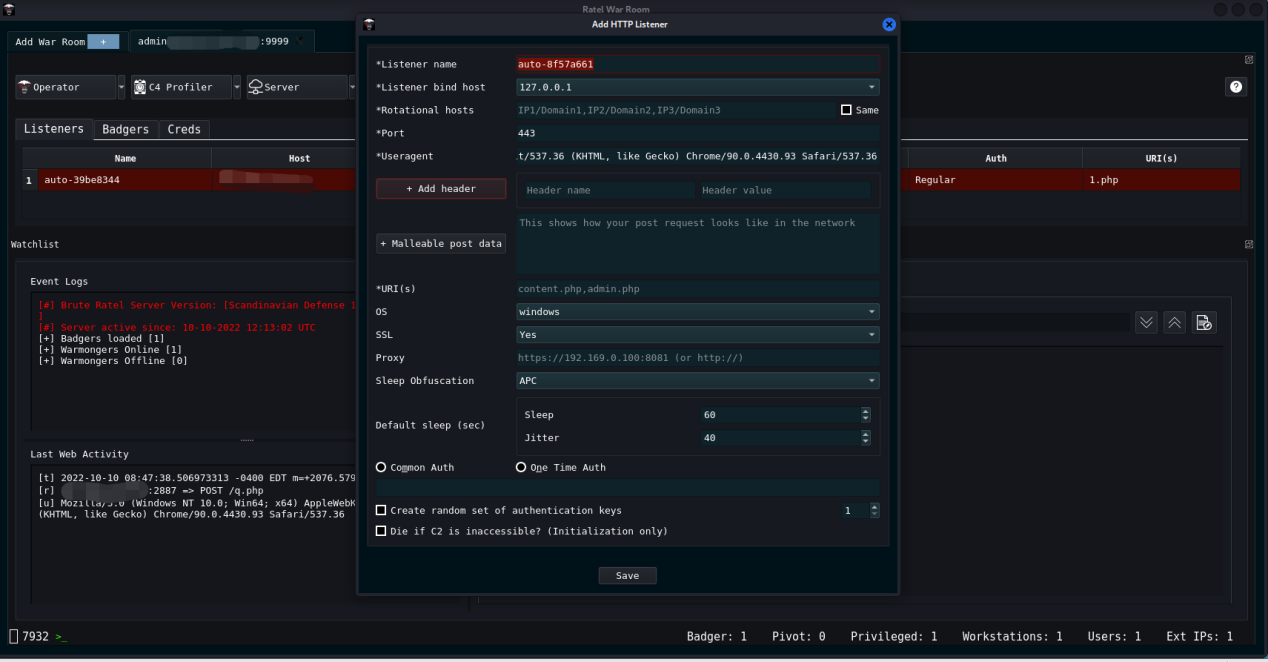The image size is (1268, 662).
Task: Enable Die if C2 is inaccessible option
Action: [381, 531]
